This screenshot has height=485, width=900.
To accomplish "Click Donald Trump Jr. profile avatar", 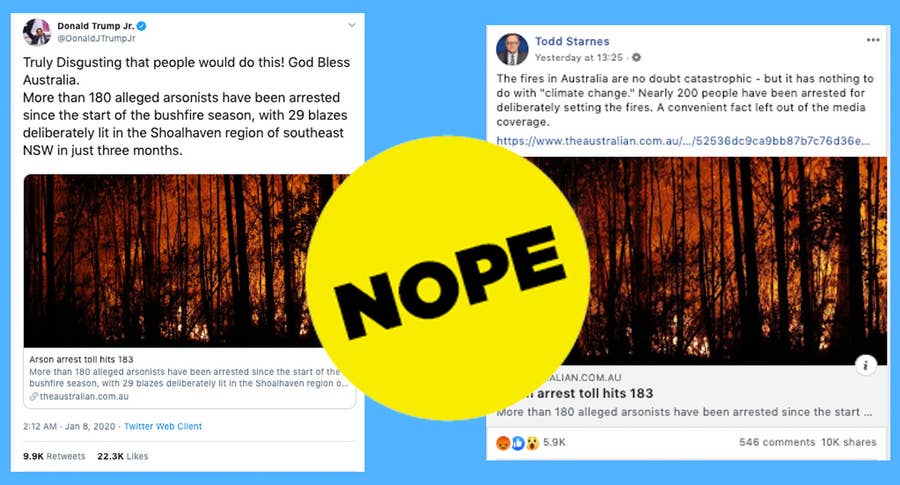I will click(37, 32).
